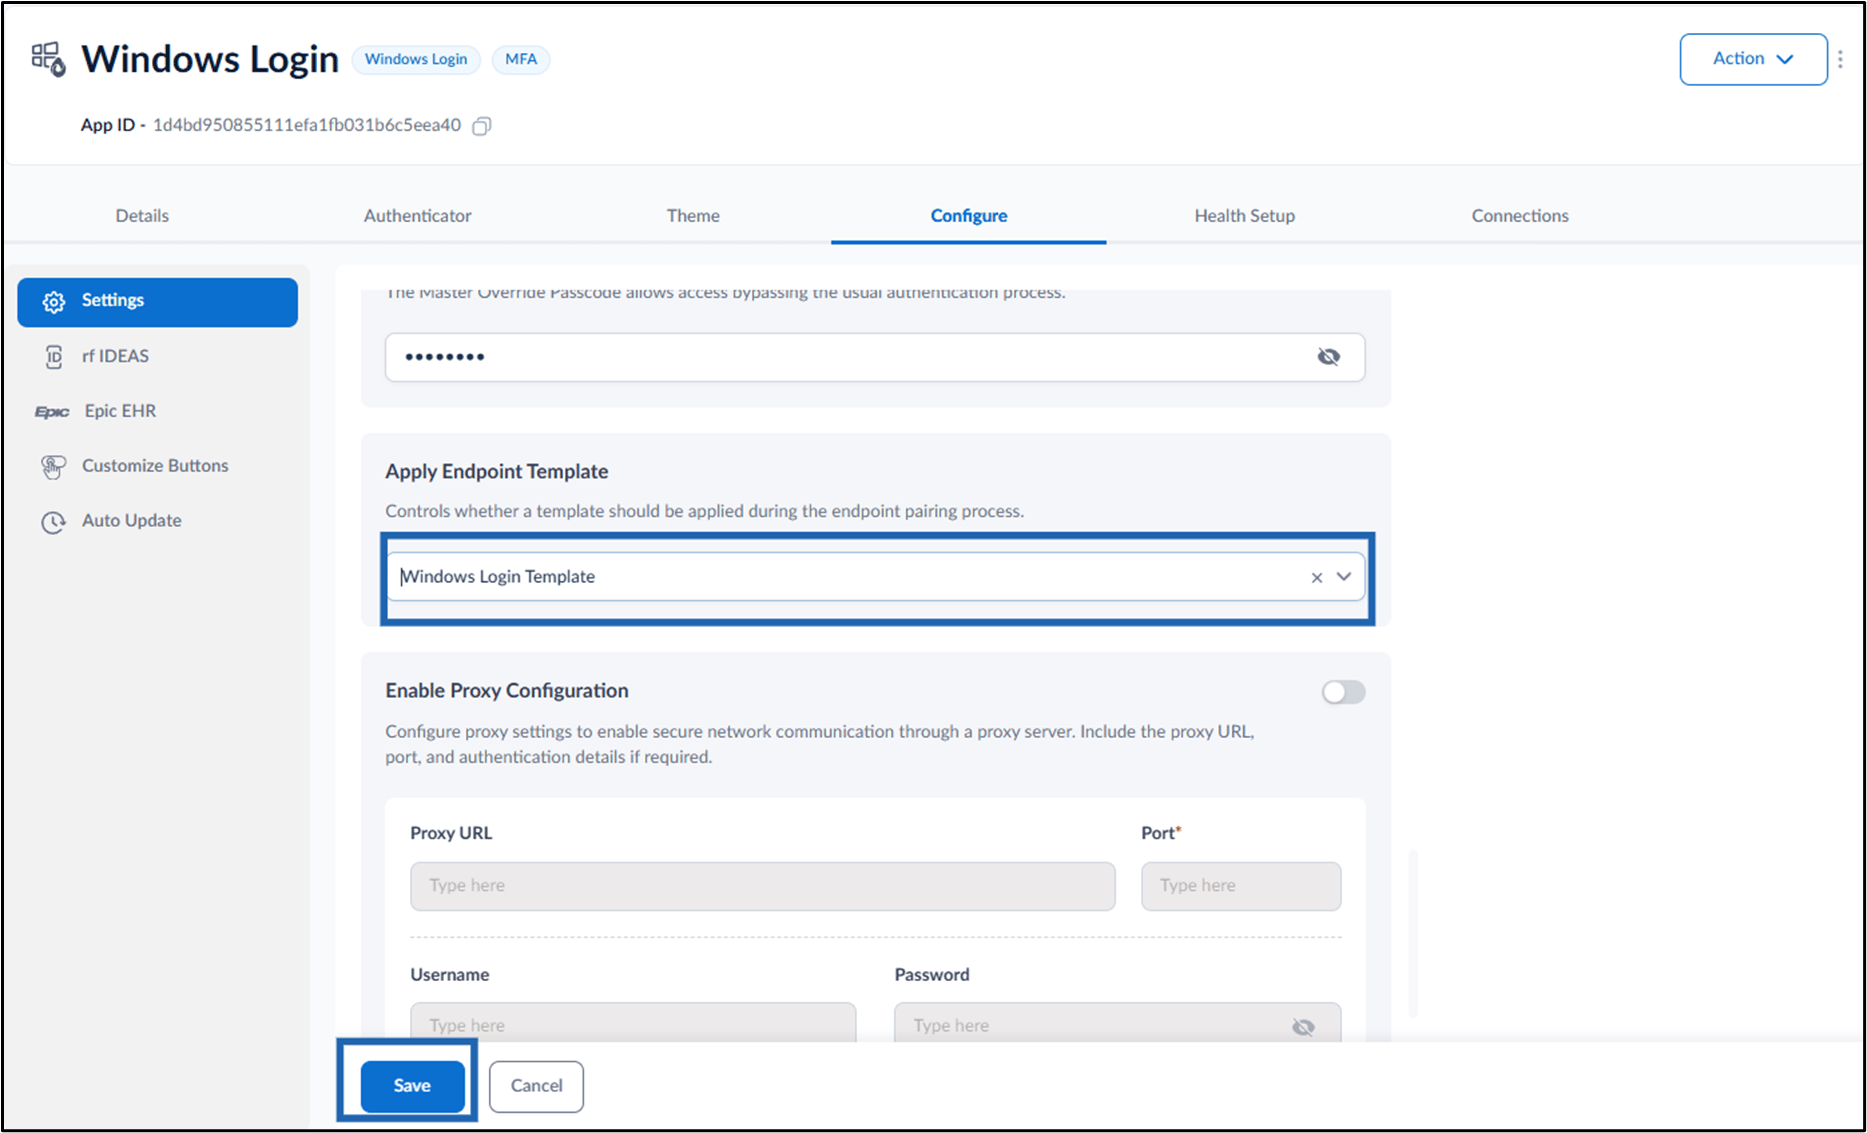This screenshot has height=1133, width=1867.
Task: Click the proxy Password input field
Action: coord(1117,1022)
